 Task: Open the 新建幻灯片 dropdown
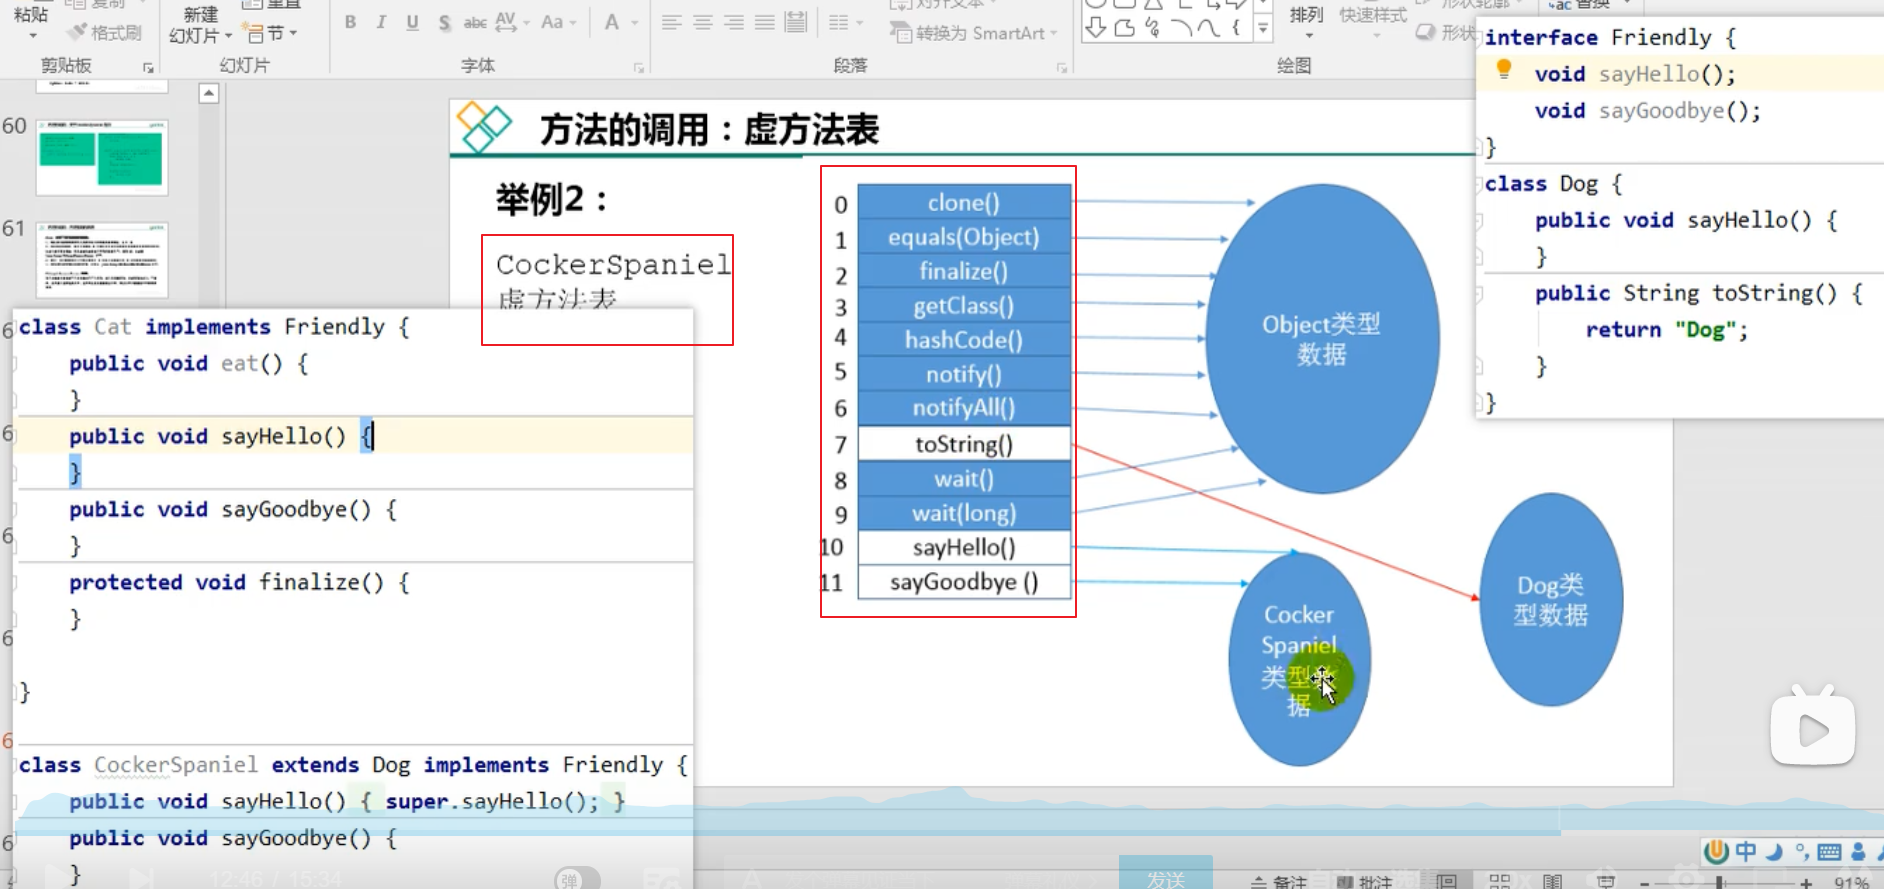coord(200,26)
